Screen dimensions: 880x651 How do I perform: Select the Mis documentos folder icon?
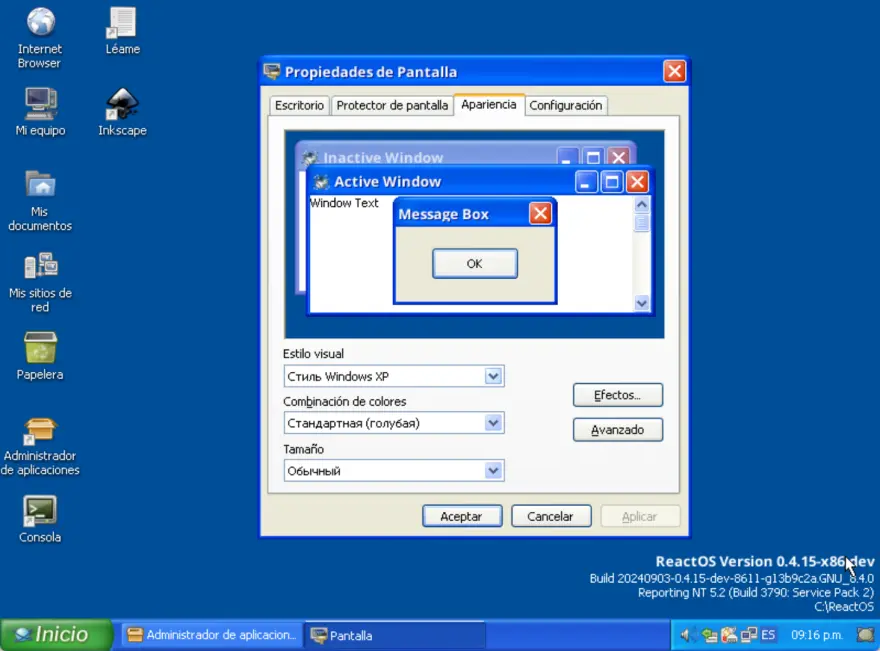coord(40,201)
